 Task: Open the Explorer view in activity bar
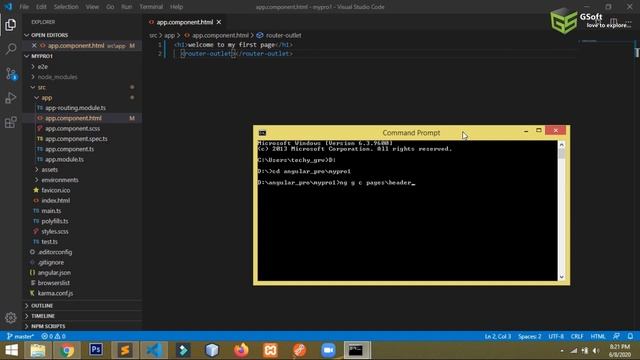(11, 25)
